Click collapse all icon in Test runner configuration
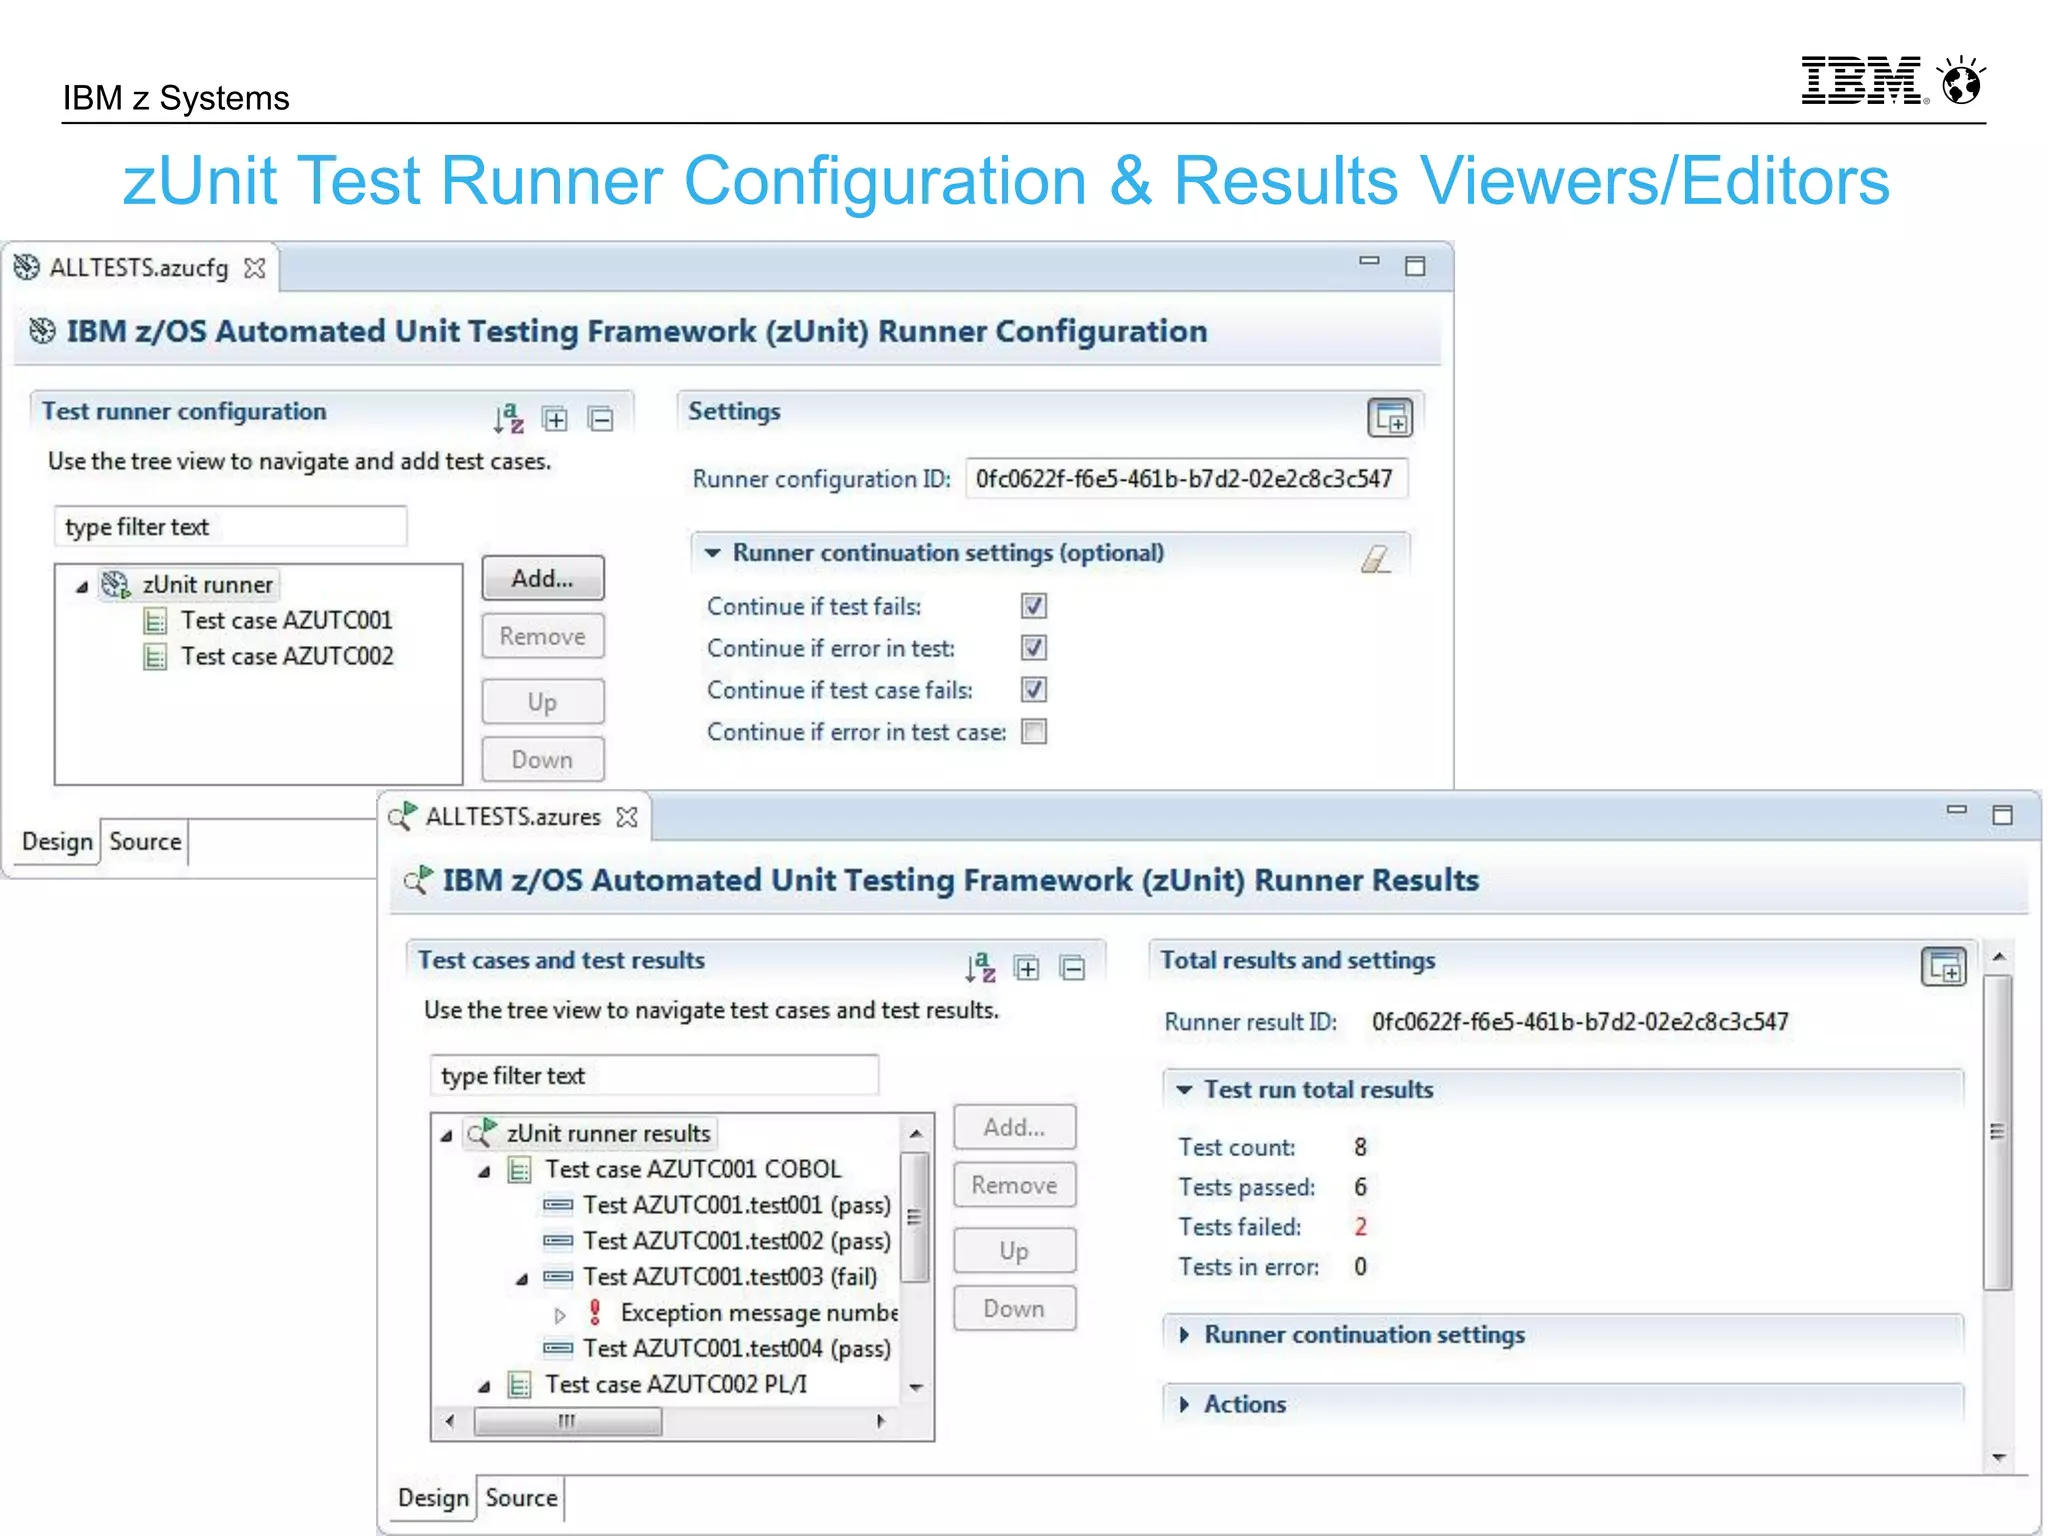The width and height of the screenshot is (2048, 1536). [601, 419]
